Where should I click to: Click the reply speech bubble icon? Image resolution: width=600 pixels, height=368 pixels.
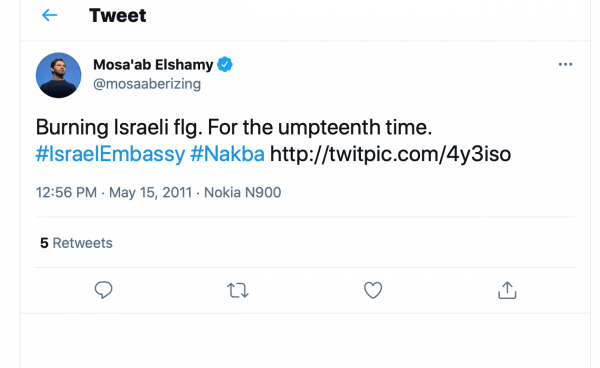pos(103,290)
